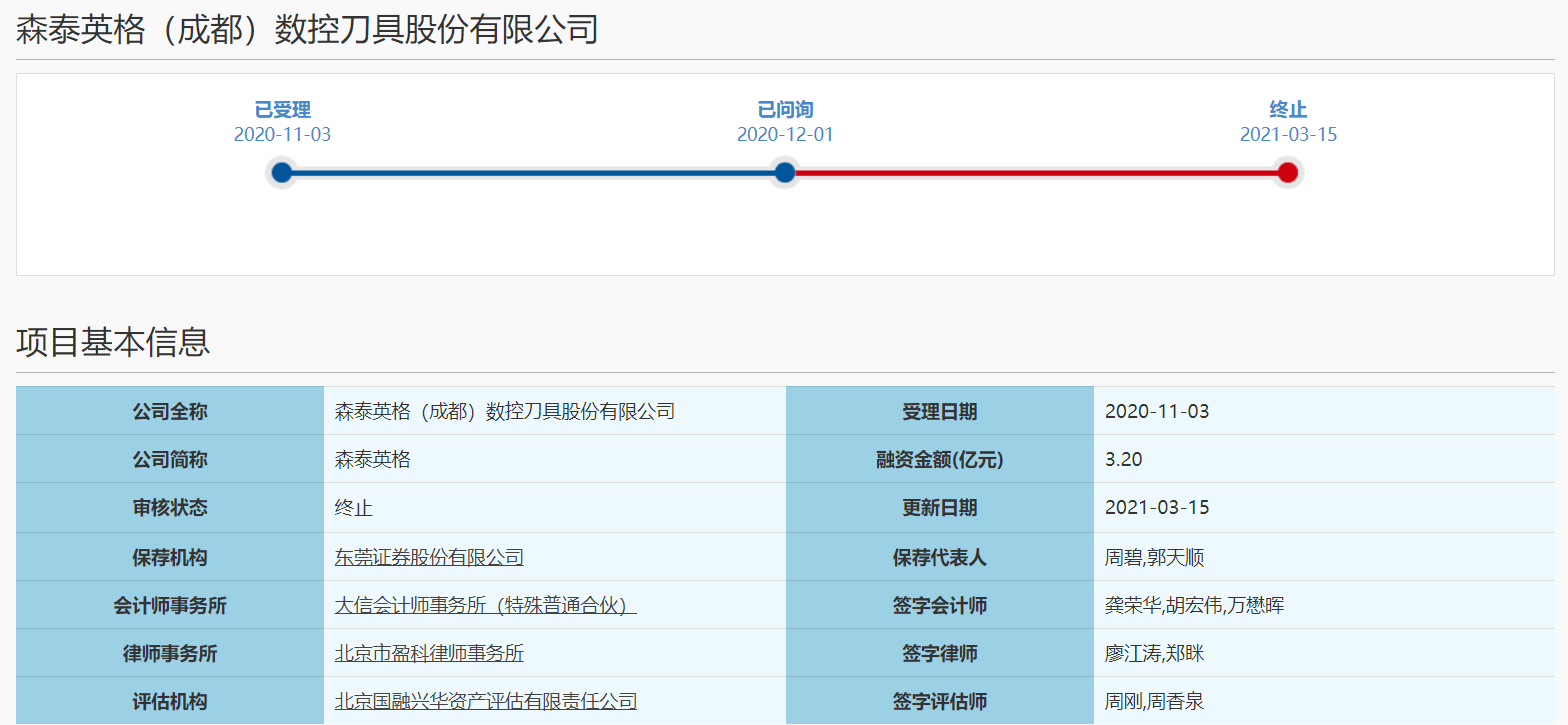
Task: Click the 已问询 timeline dot
Action: pyautogui.click(x=785, y=173)
